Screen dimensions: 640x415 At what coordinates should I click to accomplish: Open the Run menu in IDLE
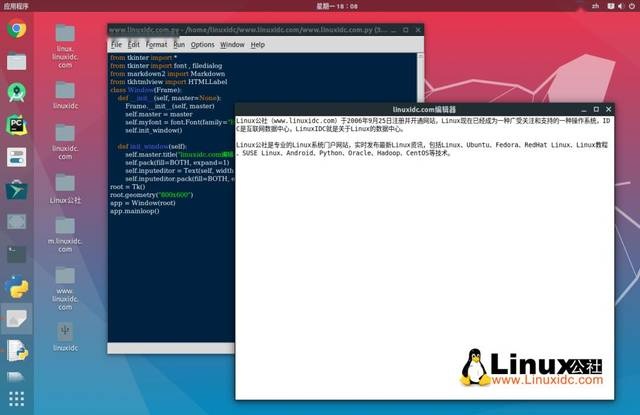tap(179, 44)
